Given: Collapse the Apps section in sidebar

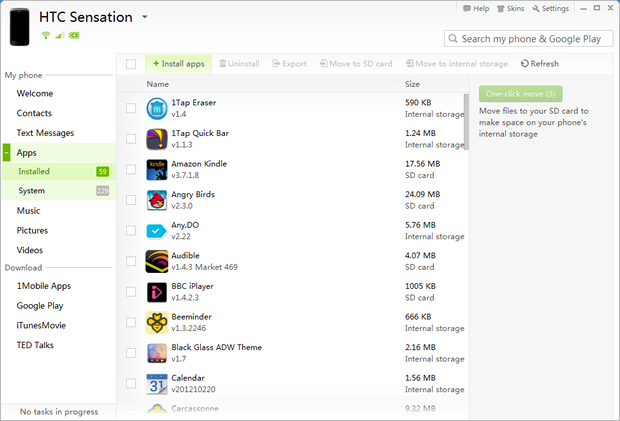Looking at the screenshot, I should click(x=6, y=152).
